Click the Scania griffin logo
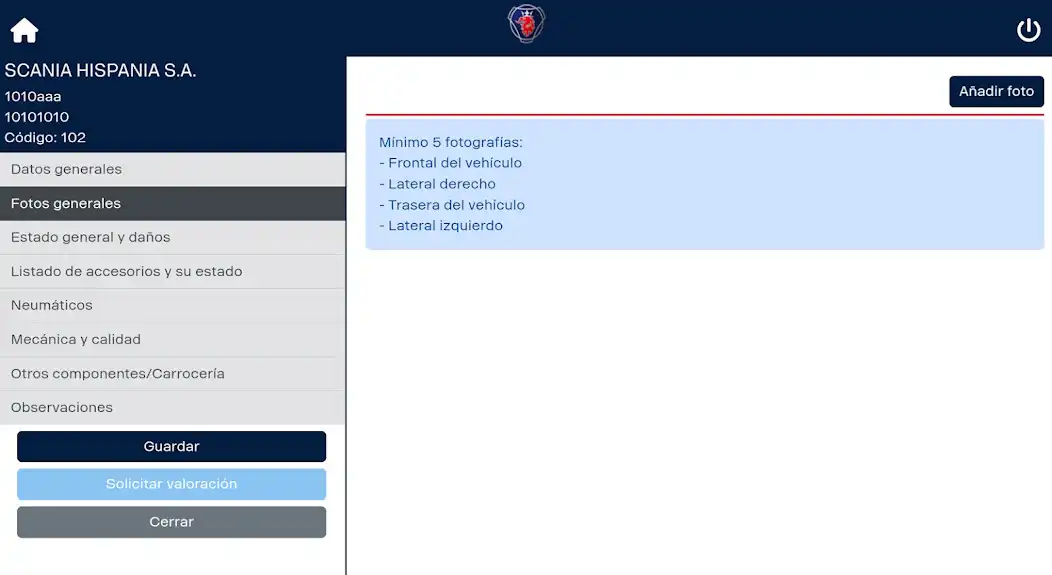 (526, 24)
